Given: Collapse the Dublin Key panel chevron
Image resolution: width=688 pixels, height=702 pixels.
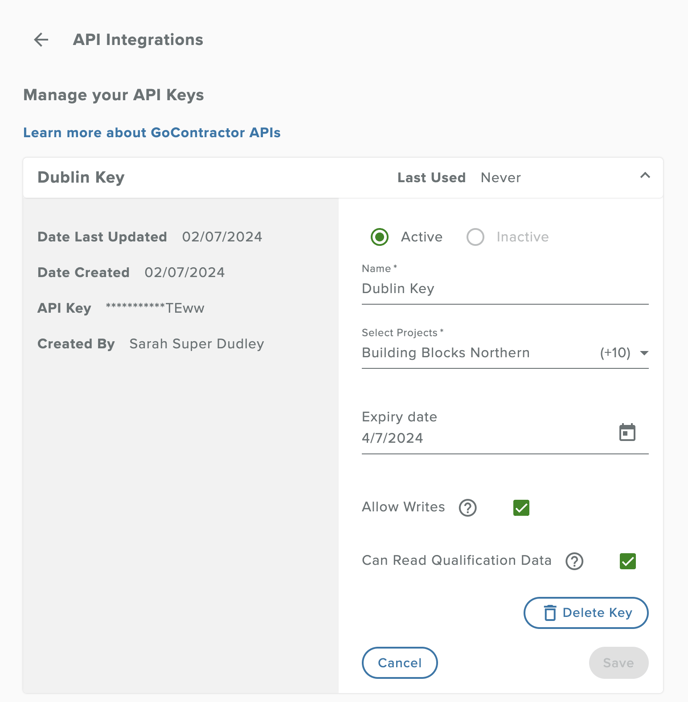Looking at the screenshot, I should pyautogui.click(x=645, y=176).
